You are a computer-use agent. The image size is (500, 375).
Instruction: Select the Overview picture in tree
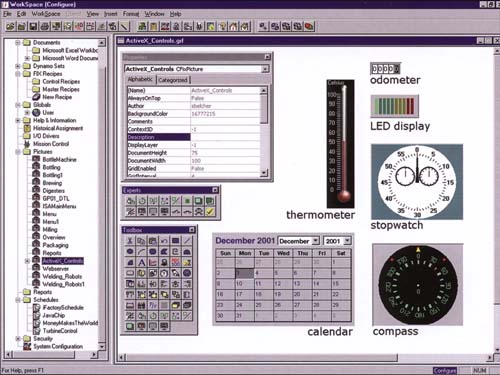point(54,237)
